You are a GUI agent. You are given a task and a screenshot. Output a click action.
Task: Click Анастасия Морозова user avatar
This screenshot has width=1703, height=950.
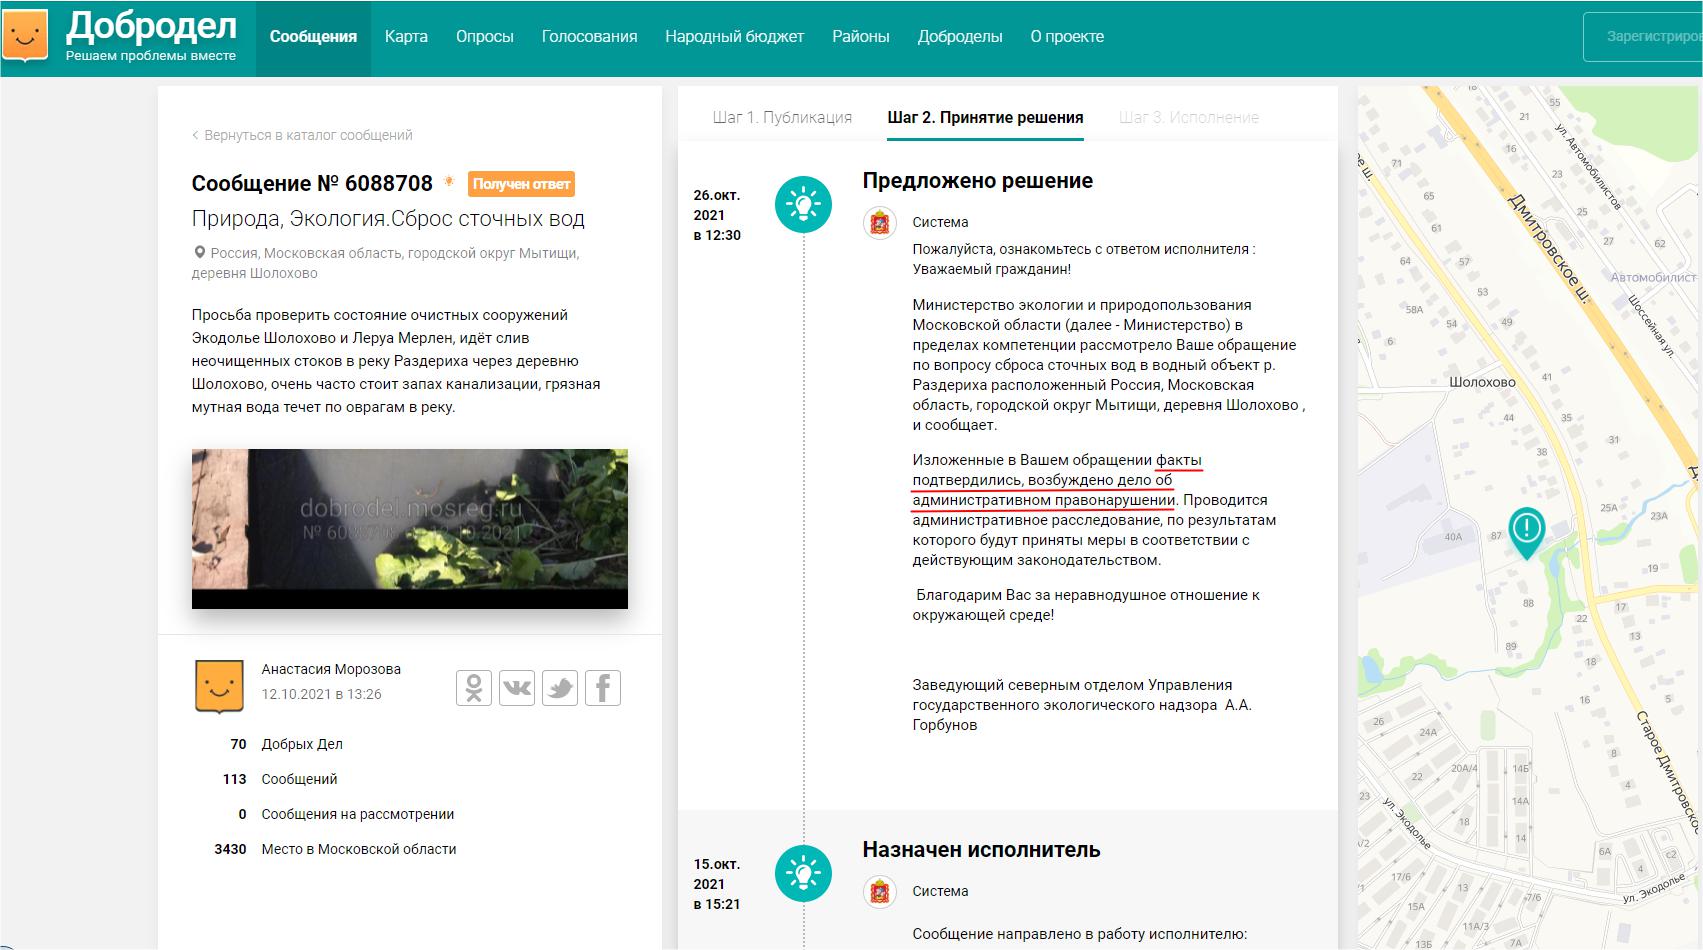pos(219,686)
